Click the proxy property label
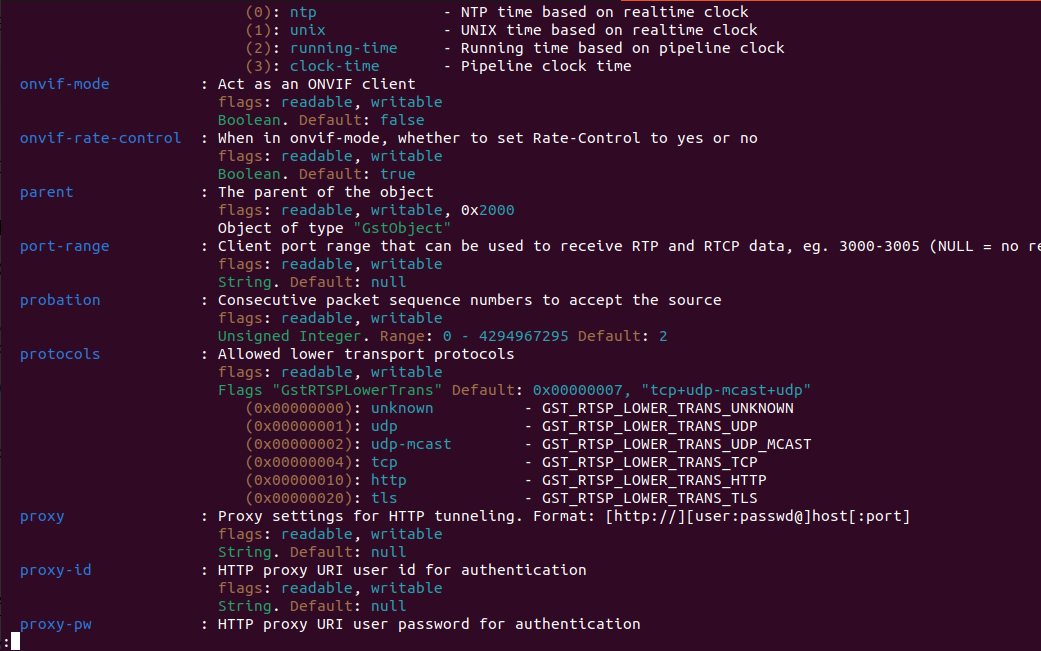 point(42,516)
